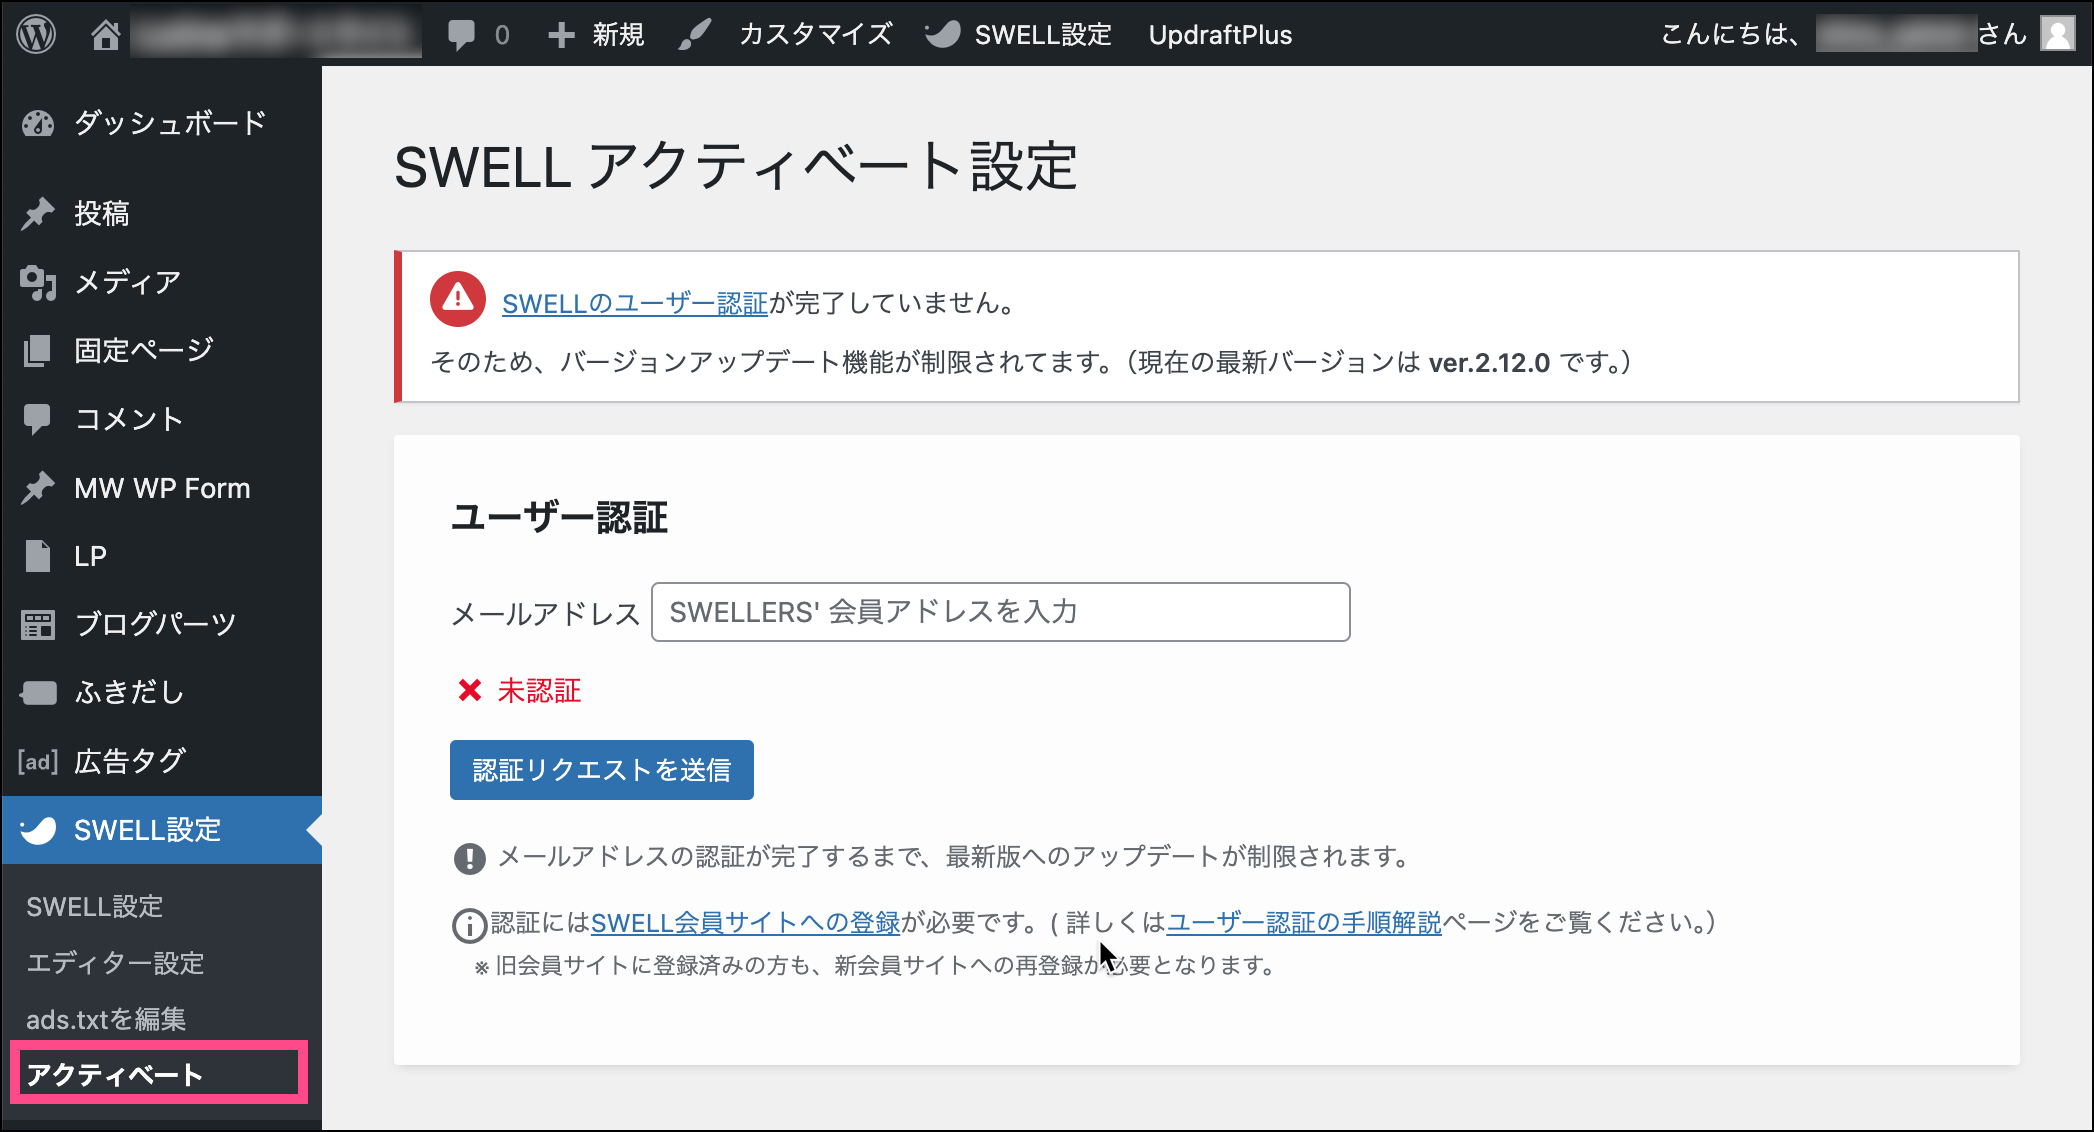Screen dimensions: 2094x1132
Task: Click the ブログパーツ table icon
Action: [x=38, y=625]
